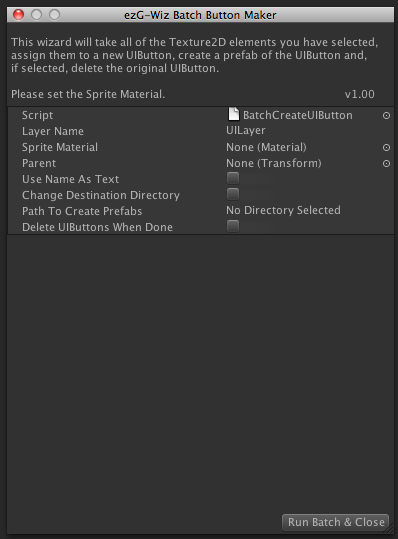The width and height of the screenshot is (398, 539).
Task: Enable the Use Name As Text checkbox
Action: point(233,178)
